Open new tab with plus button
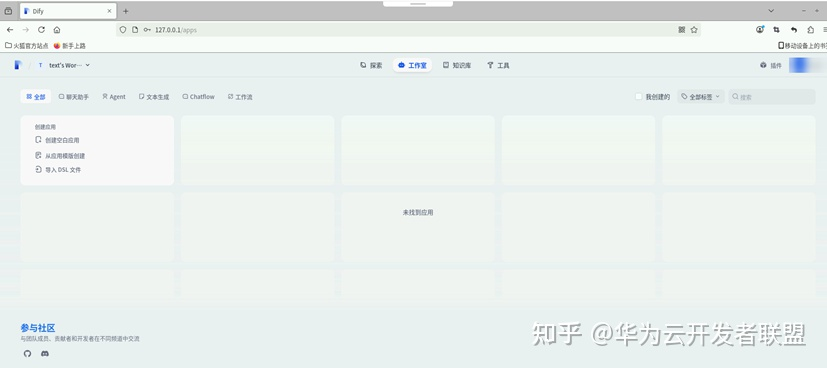This screenshot has width=827, height=368. (x=126, y=11)
